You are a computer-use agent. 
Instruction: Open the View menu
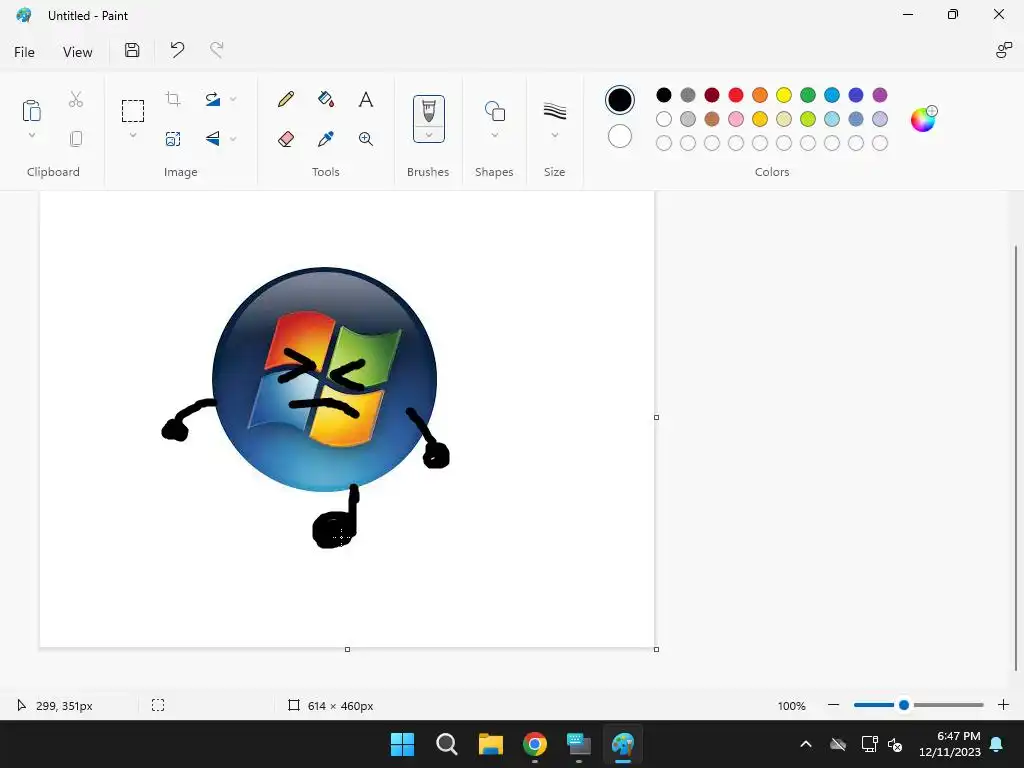[78, 52]
